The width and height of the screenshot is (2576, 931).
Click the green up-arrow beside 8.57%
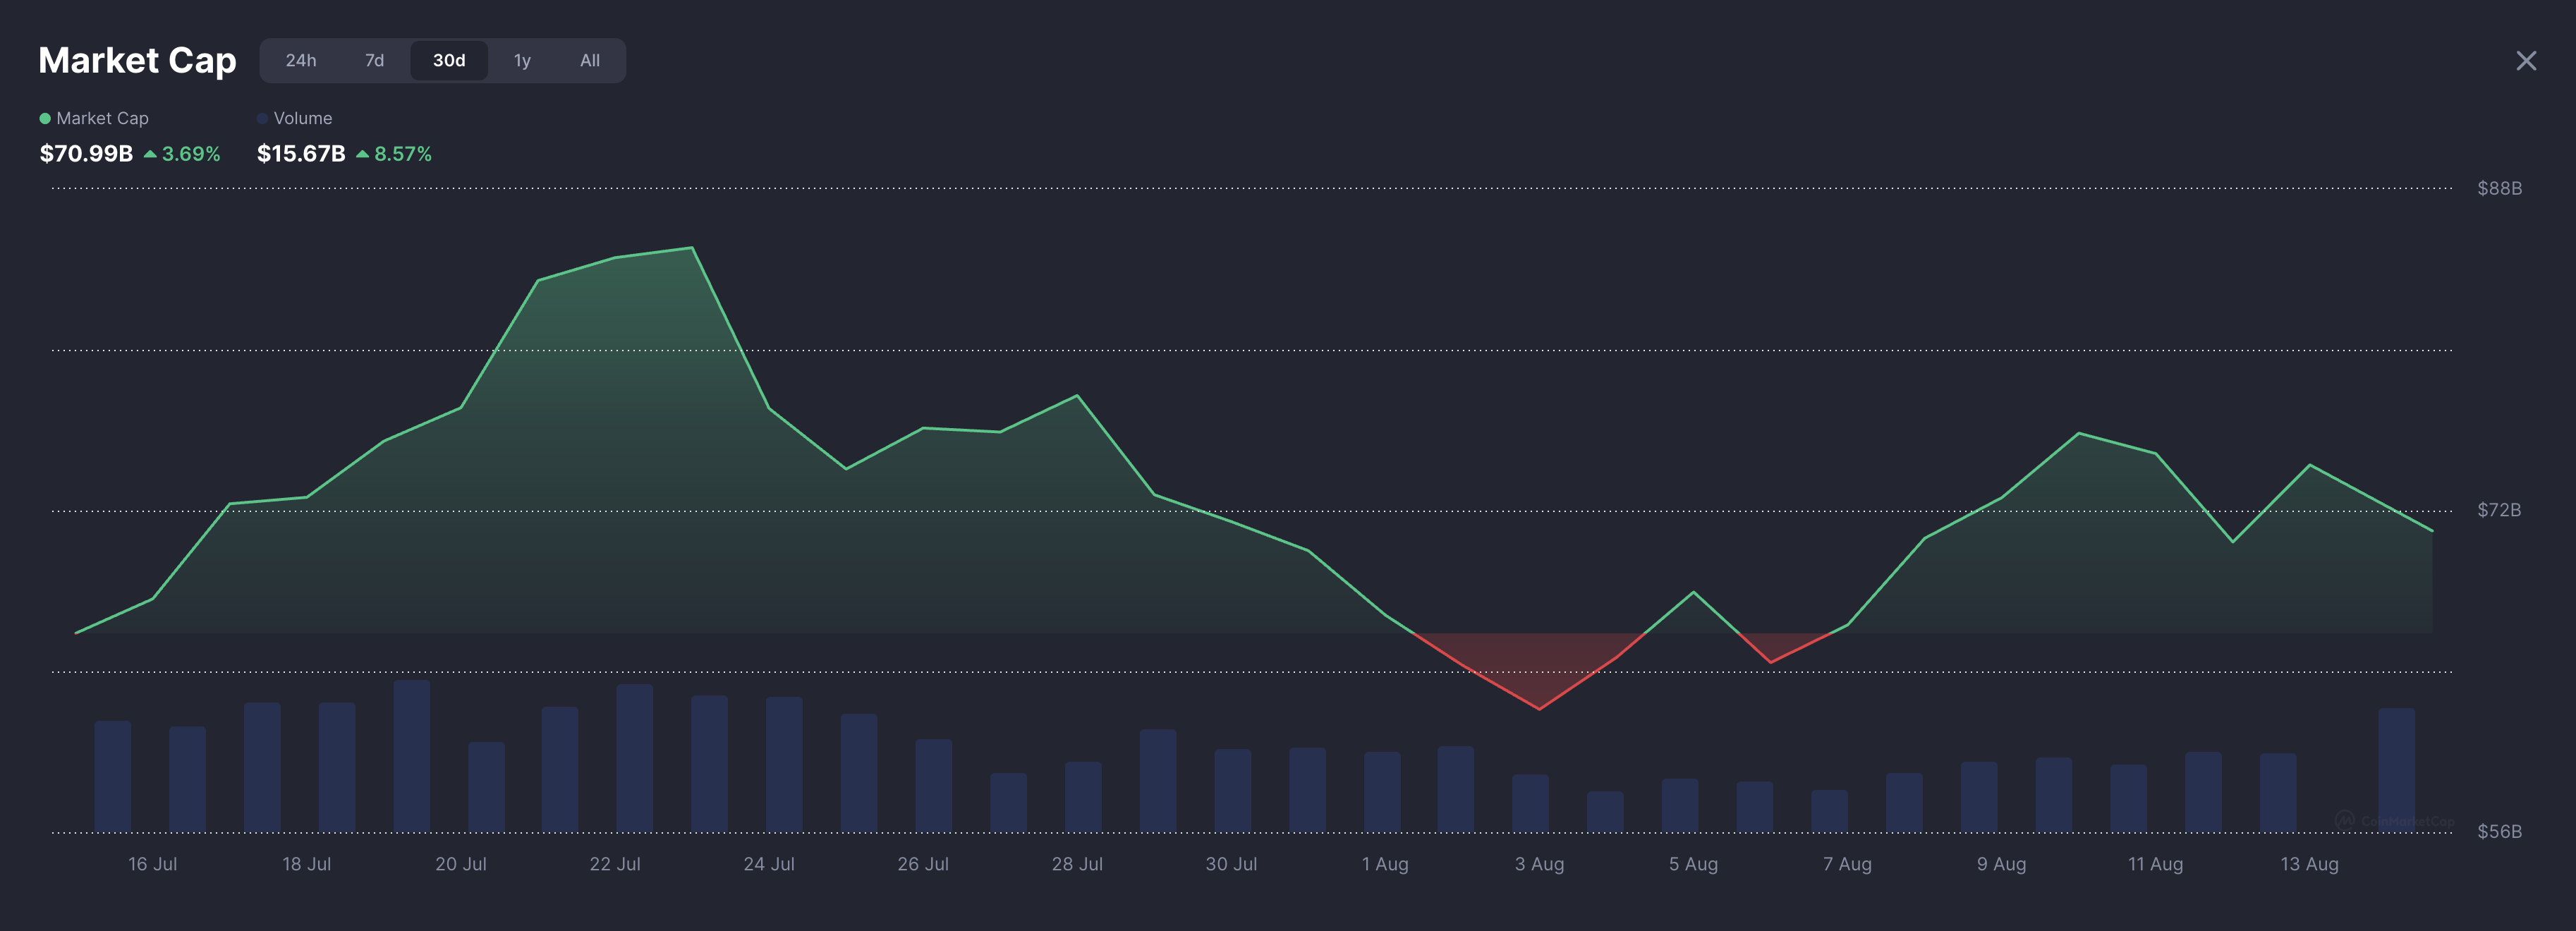363,154
